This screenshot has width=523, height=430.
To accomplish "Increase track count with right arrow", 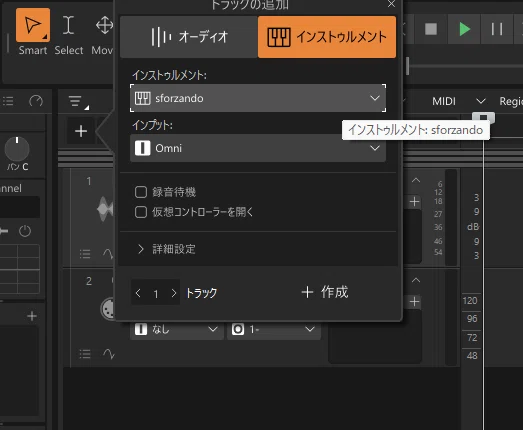I will tap(173, 293).
